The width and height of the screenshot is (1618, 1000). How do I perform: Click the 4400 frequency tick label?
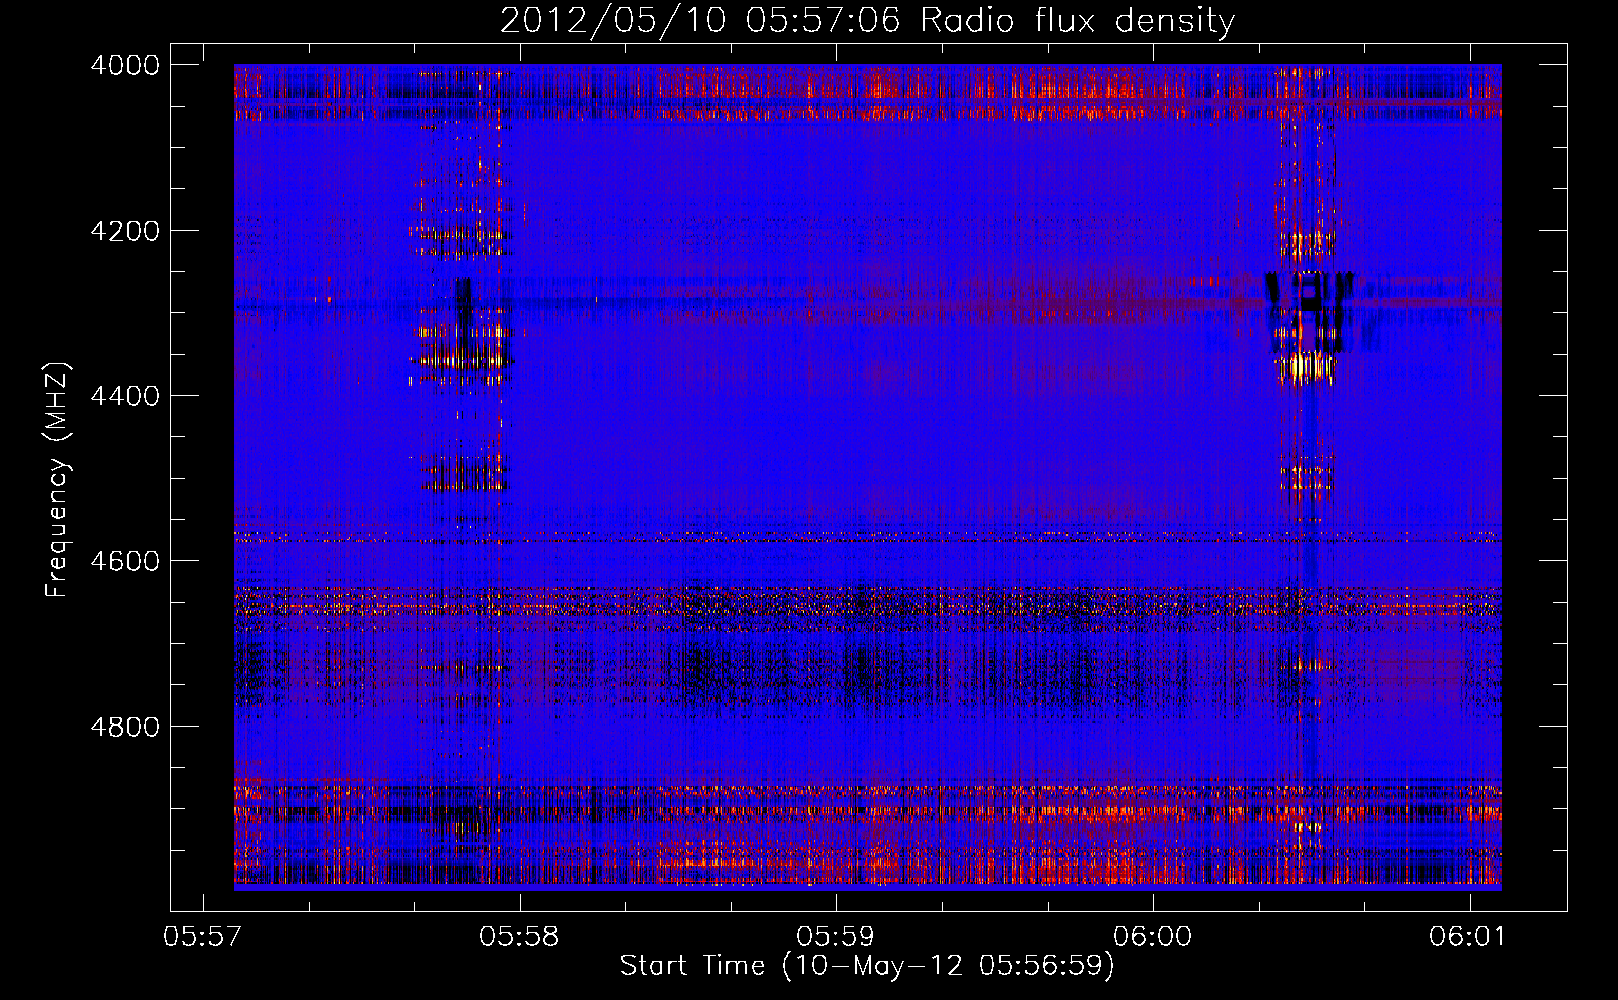(125, 396)
